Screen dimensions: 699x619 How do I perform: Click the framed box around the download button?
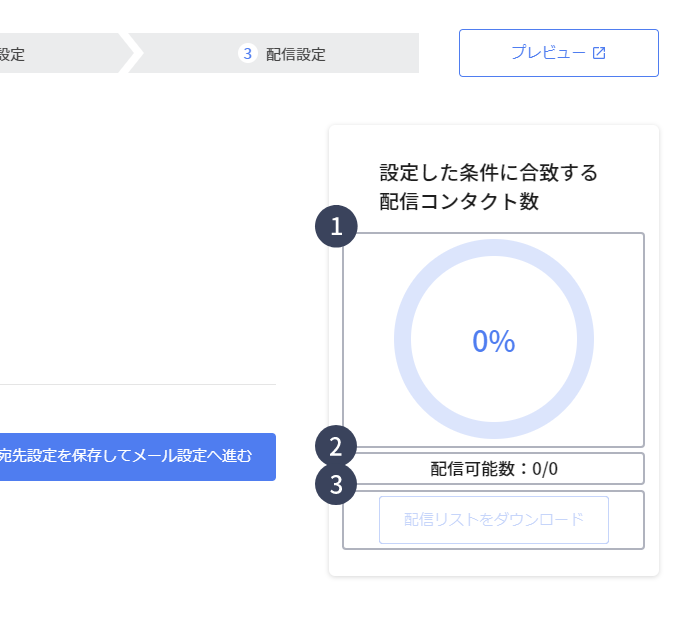point(493,520)
